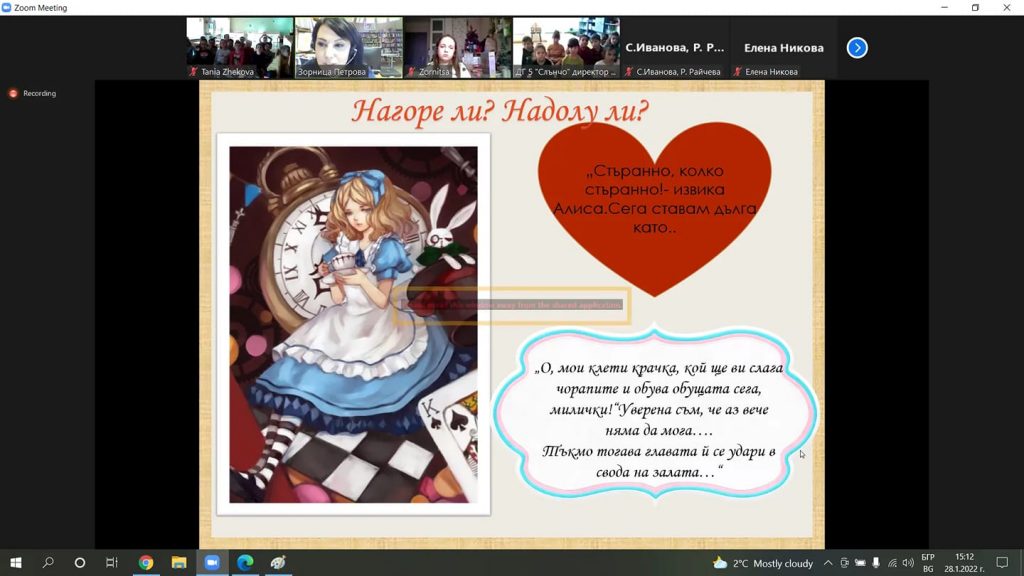Click the blue-pink framed quote box
1024x576 pixels.
(x=655, y=413)
